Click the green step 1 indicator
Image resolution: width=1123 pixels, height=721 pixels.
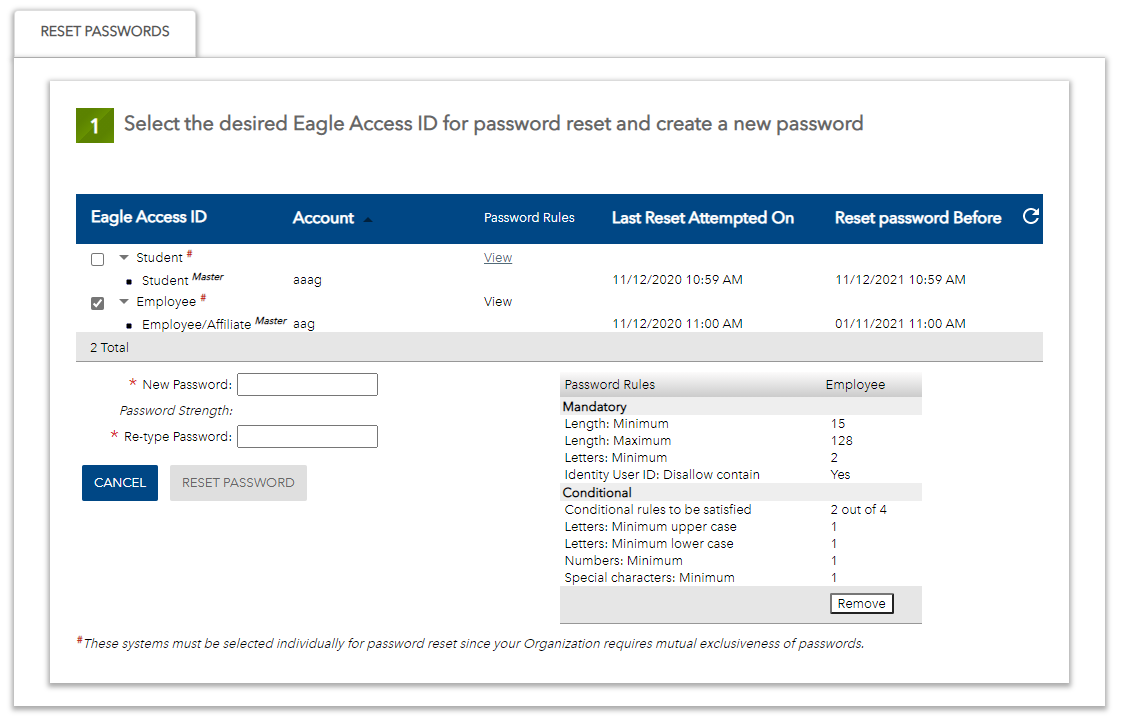pyautogui.click(x=95, y=125)
